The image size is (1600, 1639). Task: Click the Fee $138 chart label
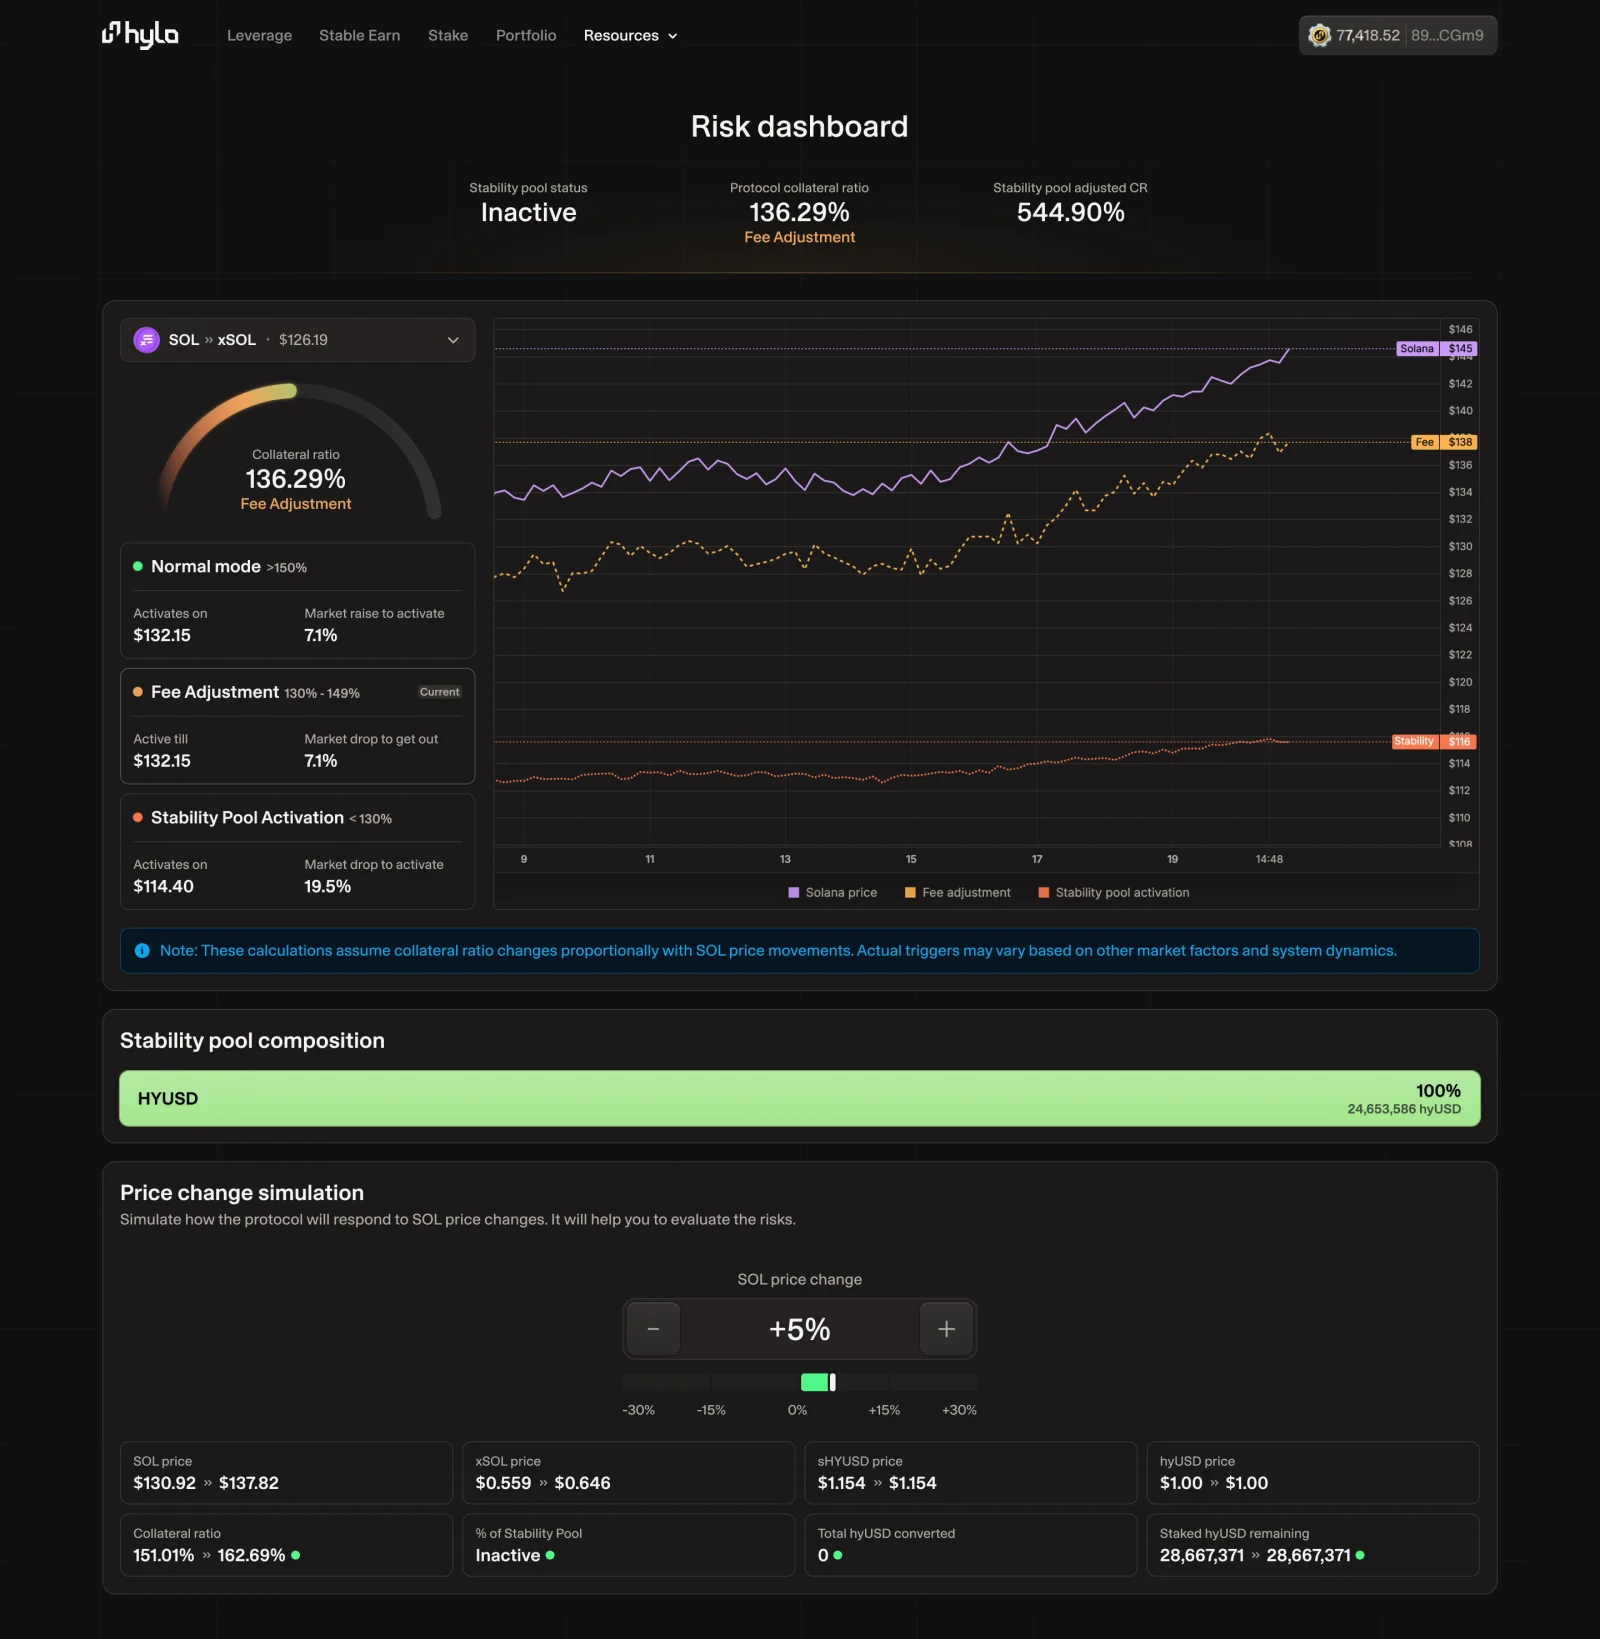tap(1444, 442)
